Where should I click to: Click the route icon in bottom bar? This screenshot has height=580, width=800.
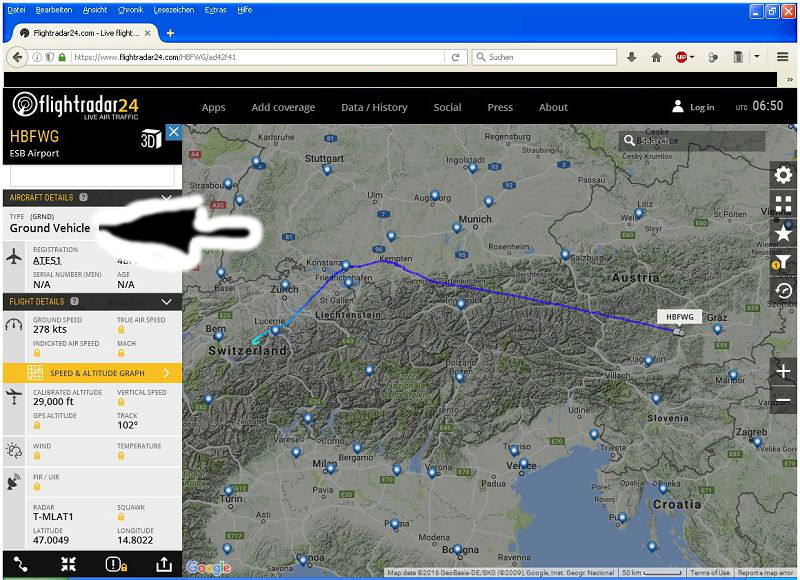[x=20, y=564]
